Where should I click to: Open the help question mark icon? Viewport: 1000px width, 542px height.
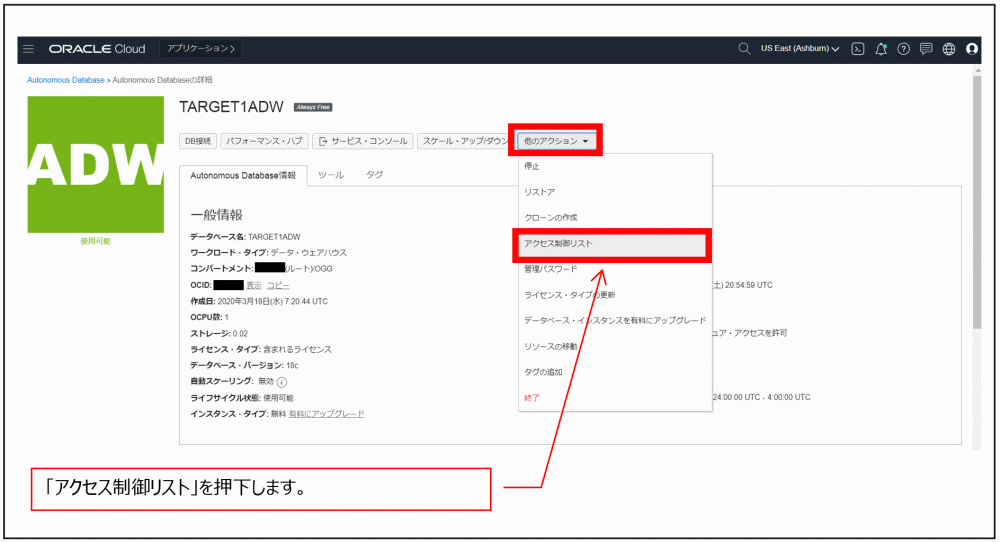point(904,49)
